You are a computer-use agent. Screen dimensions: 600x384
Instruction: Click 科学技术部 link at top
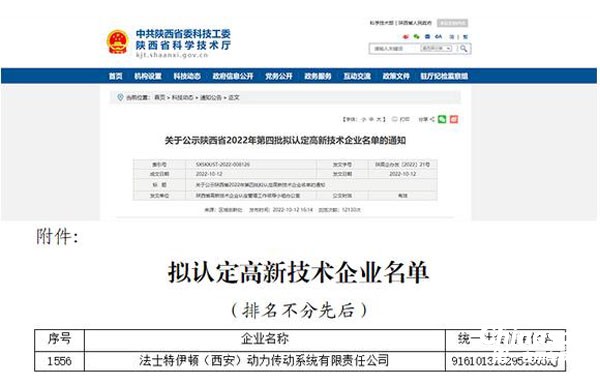pyautogui.click(x=381, y=23)
